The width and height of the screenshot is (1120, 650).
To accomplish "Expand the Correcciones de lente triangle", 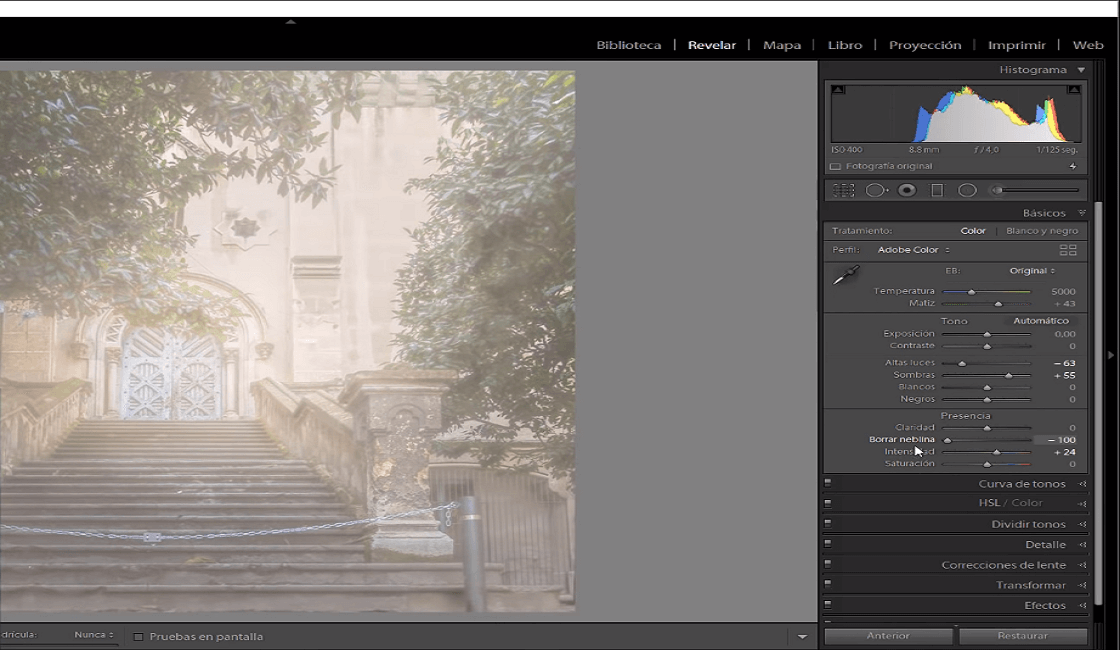I will coord(1082,565).
